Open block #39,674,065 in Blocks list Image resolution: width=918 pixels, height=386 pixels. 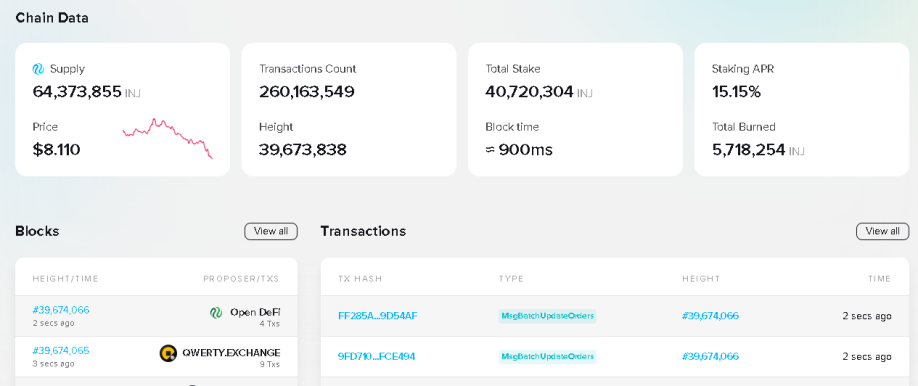click(61, 351)
